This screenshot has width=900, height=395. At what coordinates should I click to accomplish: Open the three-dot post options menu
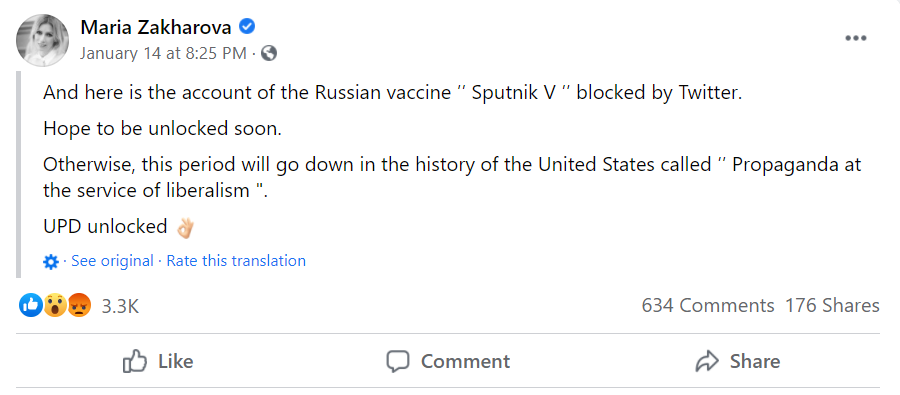coord(855,38)
